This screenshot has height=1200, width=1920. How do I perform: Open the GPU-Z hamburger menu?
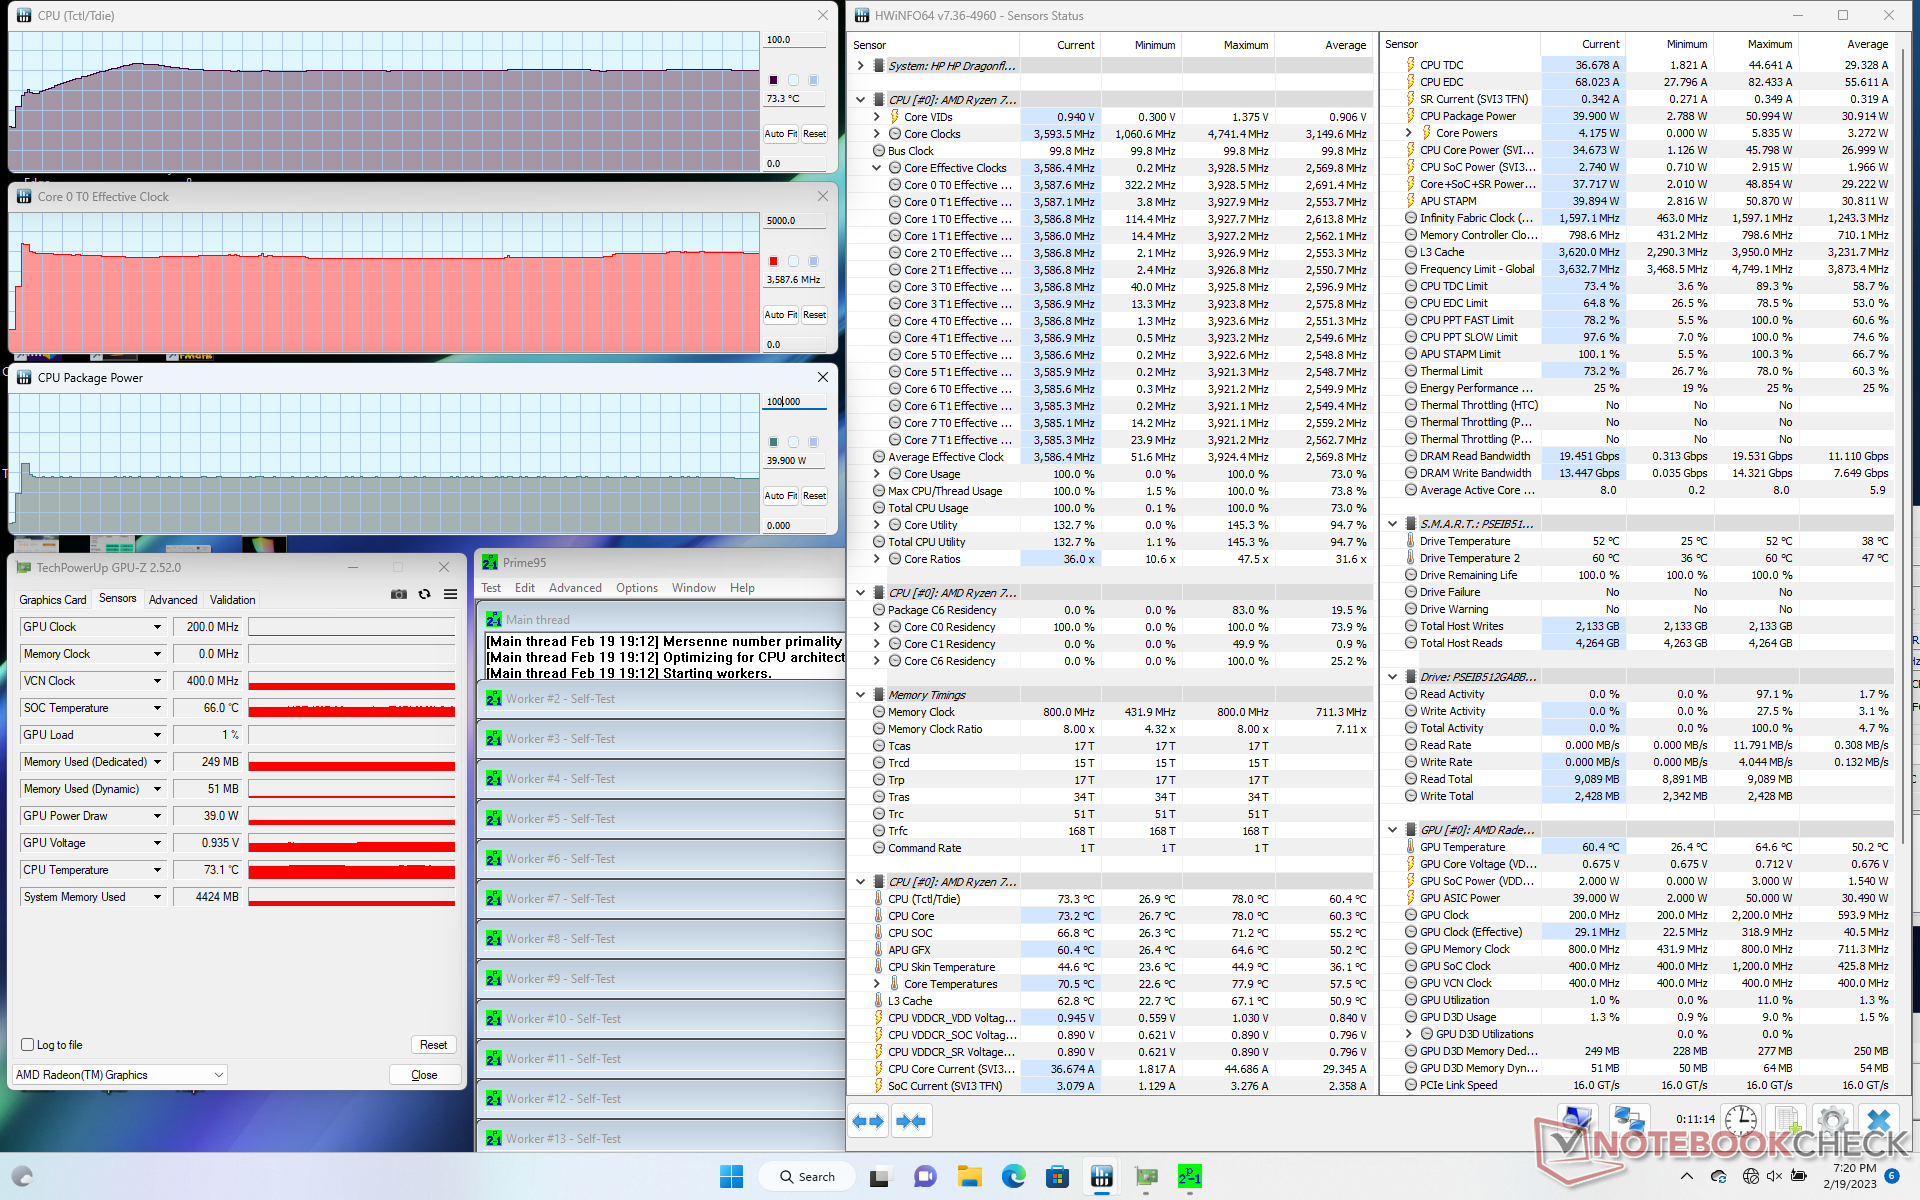[x=451, y=594]
